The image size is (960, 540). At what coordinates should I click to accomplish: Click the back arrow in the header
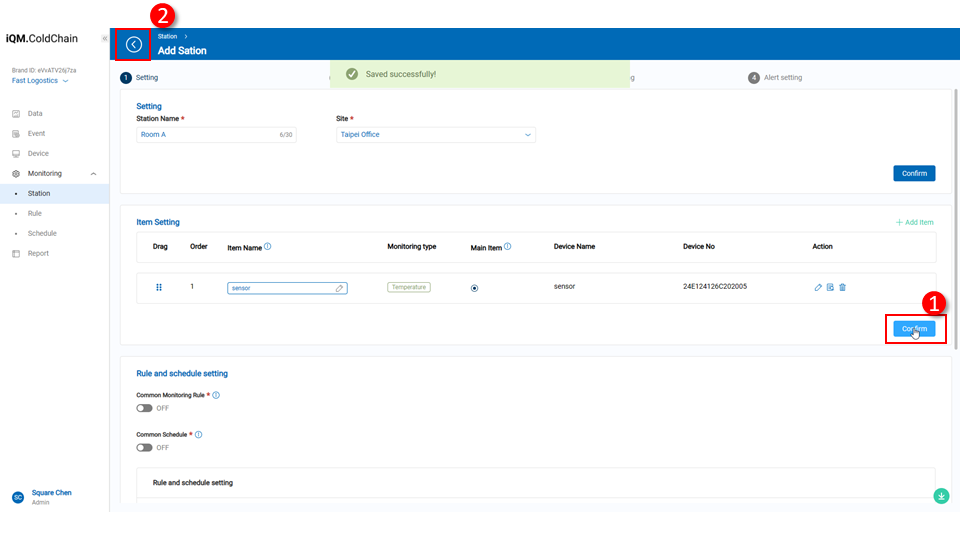134,44
